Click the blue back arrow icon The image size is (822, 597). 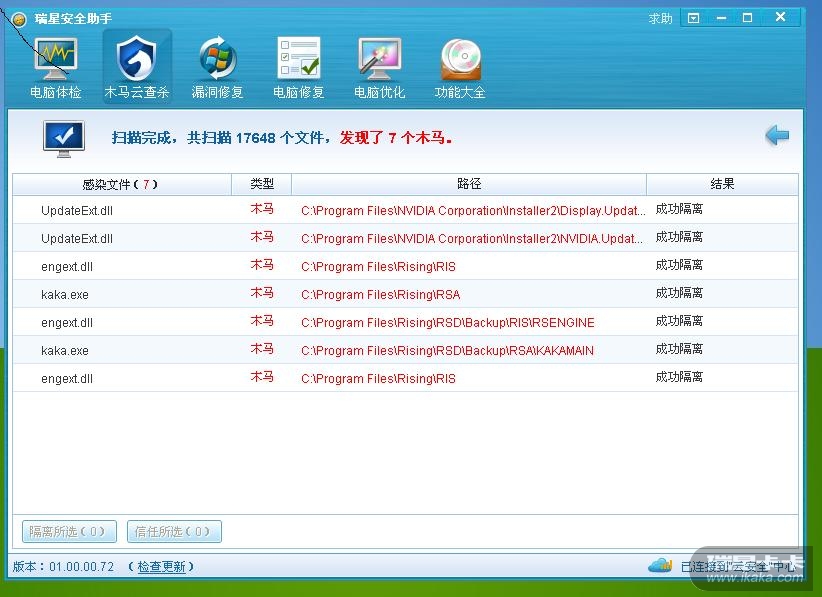(x=777, y=136)
